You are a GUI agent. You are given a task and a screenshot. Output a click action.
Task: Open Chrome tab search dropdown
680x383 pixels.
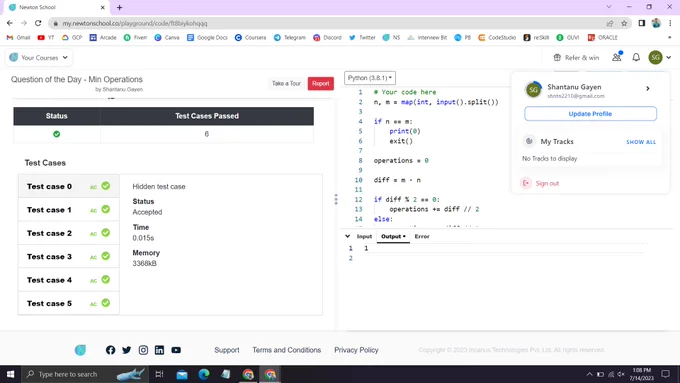click(x=609, y=7)
